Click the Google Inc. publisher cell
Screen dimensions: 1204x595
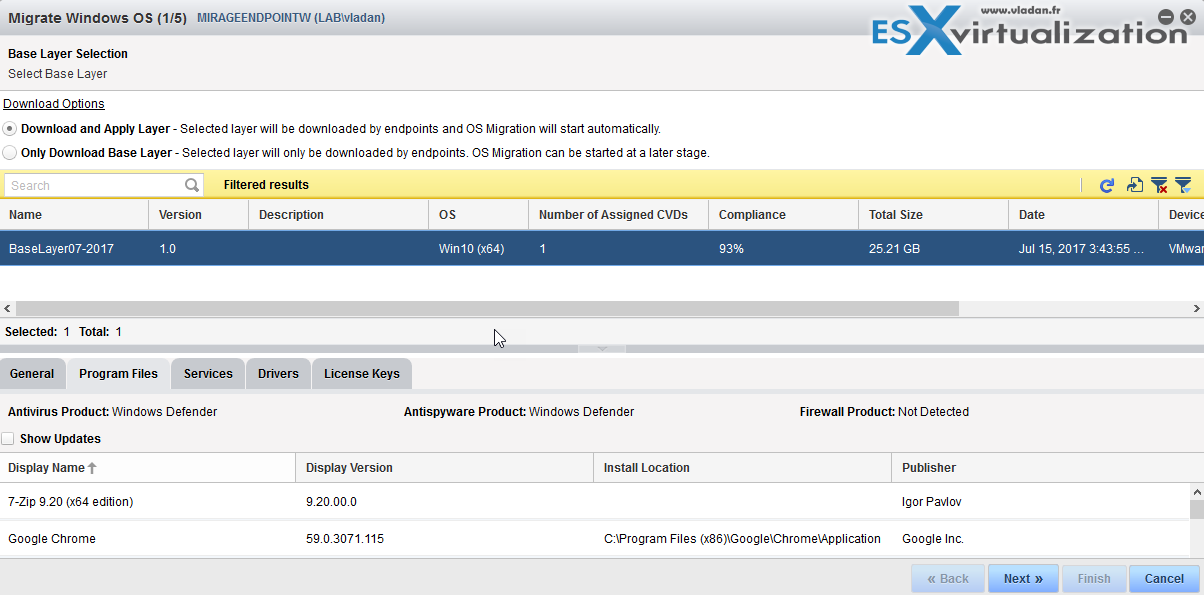point(933,539)
